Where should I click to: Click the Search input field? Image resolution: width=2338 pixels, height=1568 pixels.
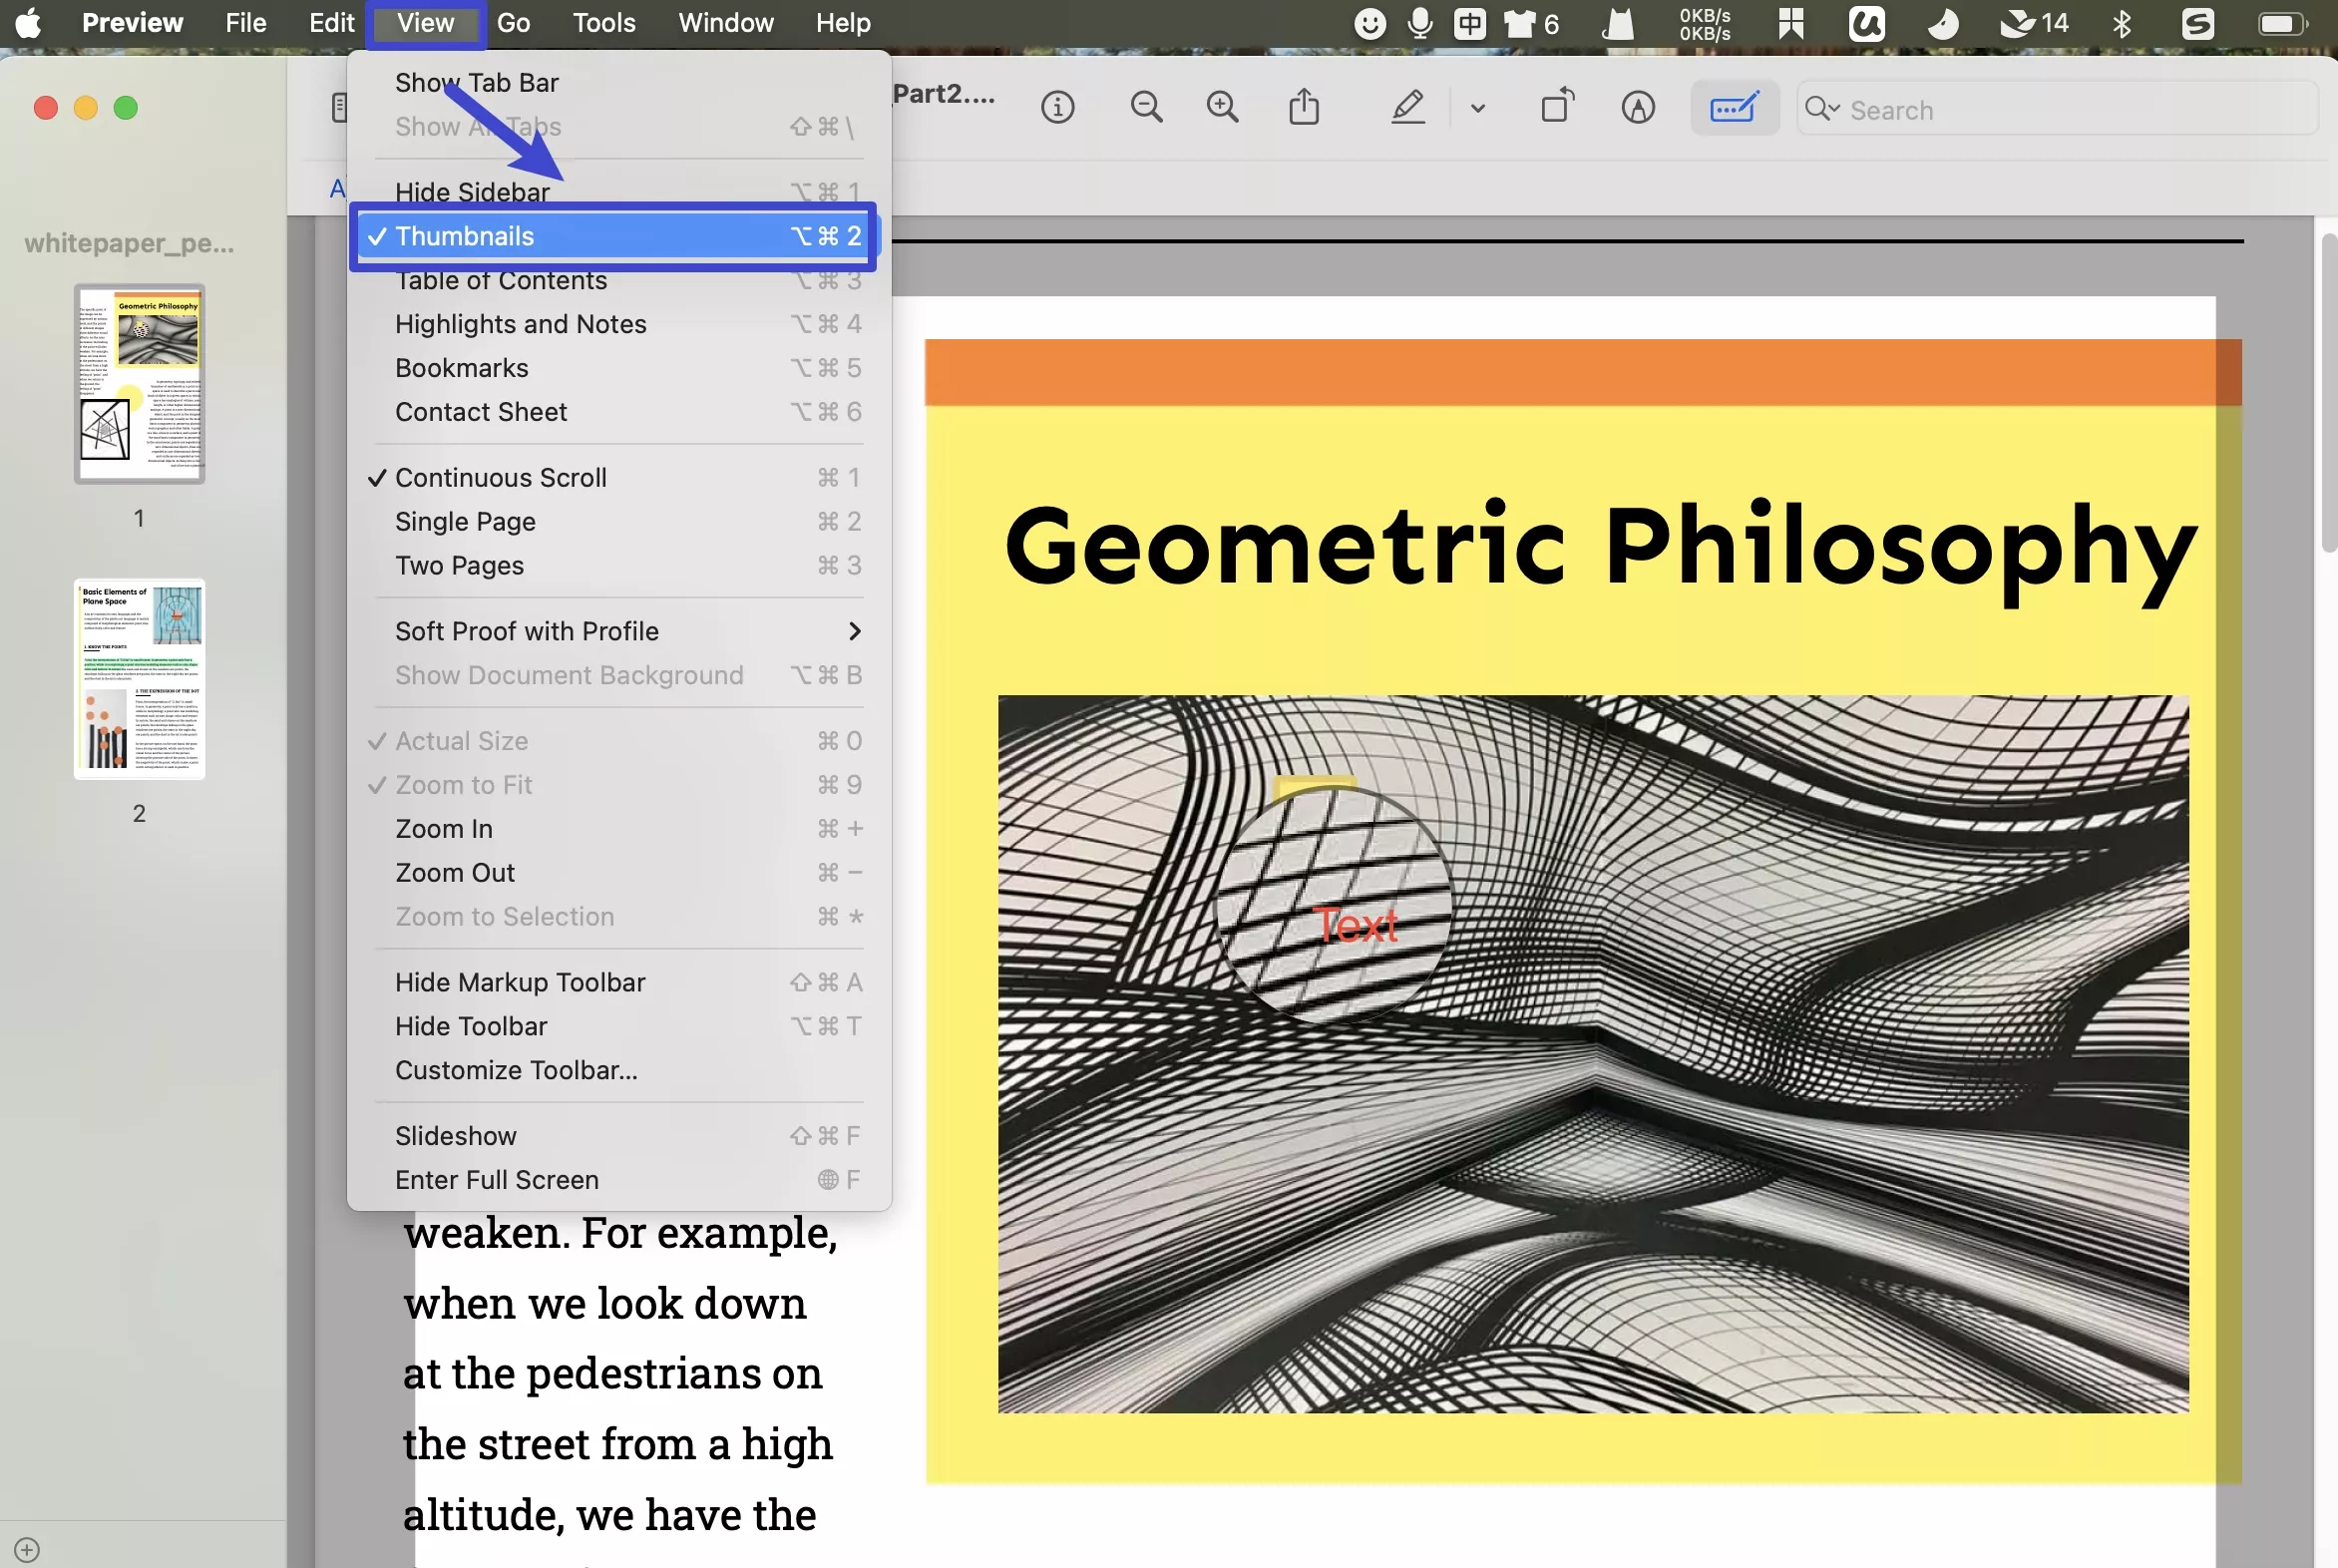pyautogui.click(x=2060, y=109)
